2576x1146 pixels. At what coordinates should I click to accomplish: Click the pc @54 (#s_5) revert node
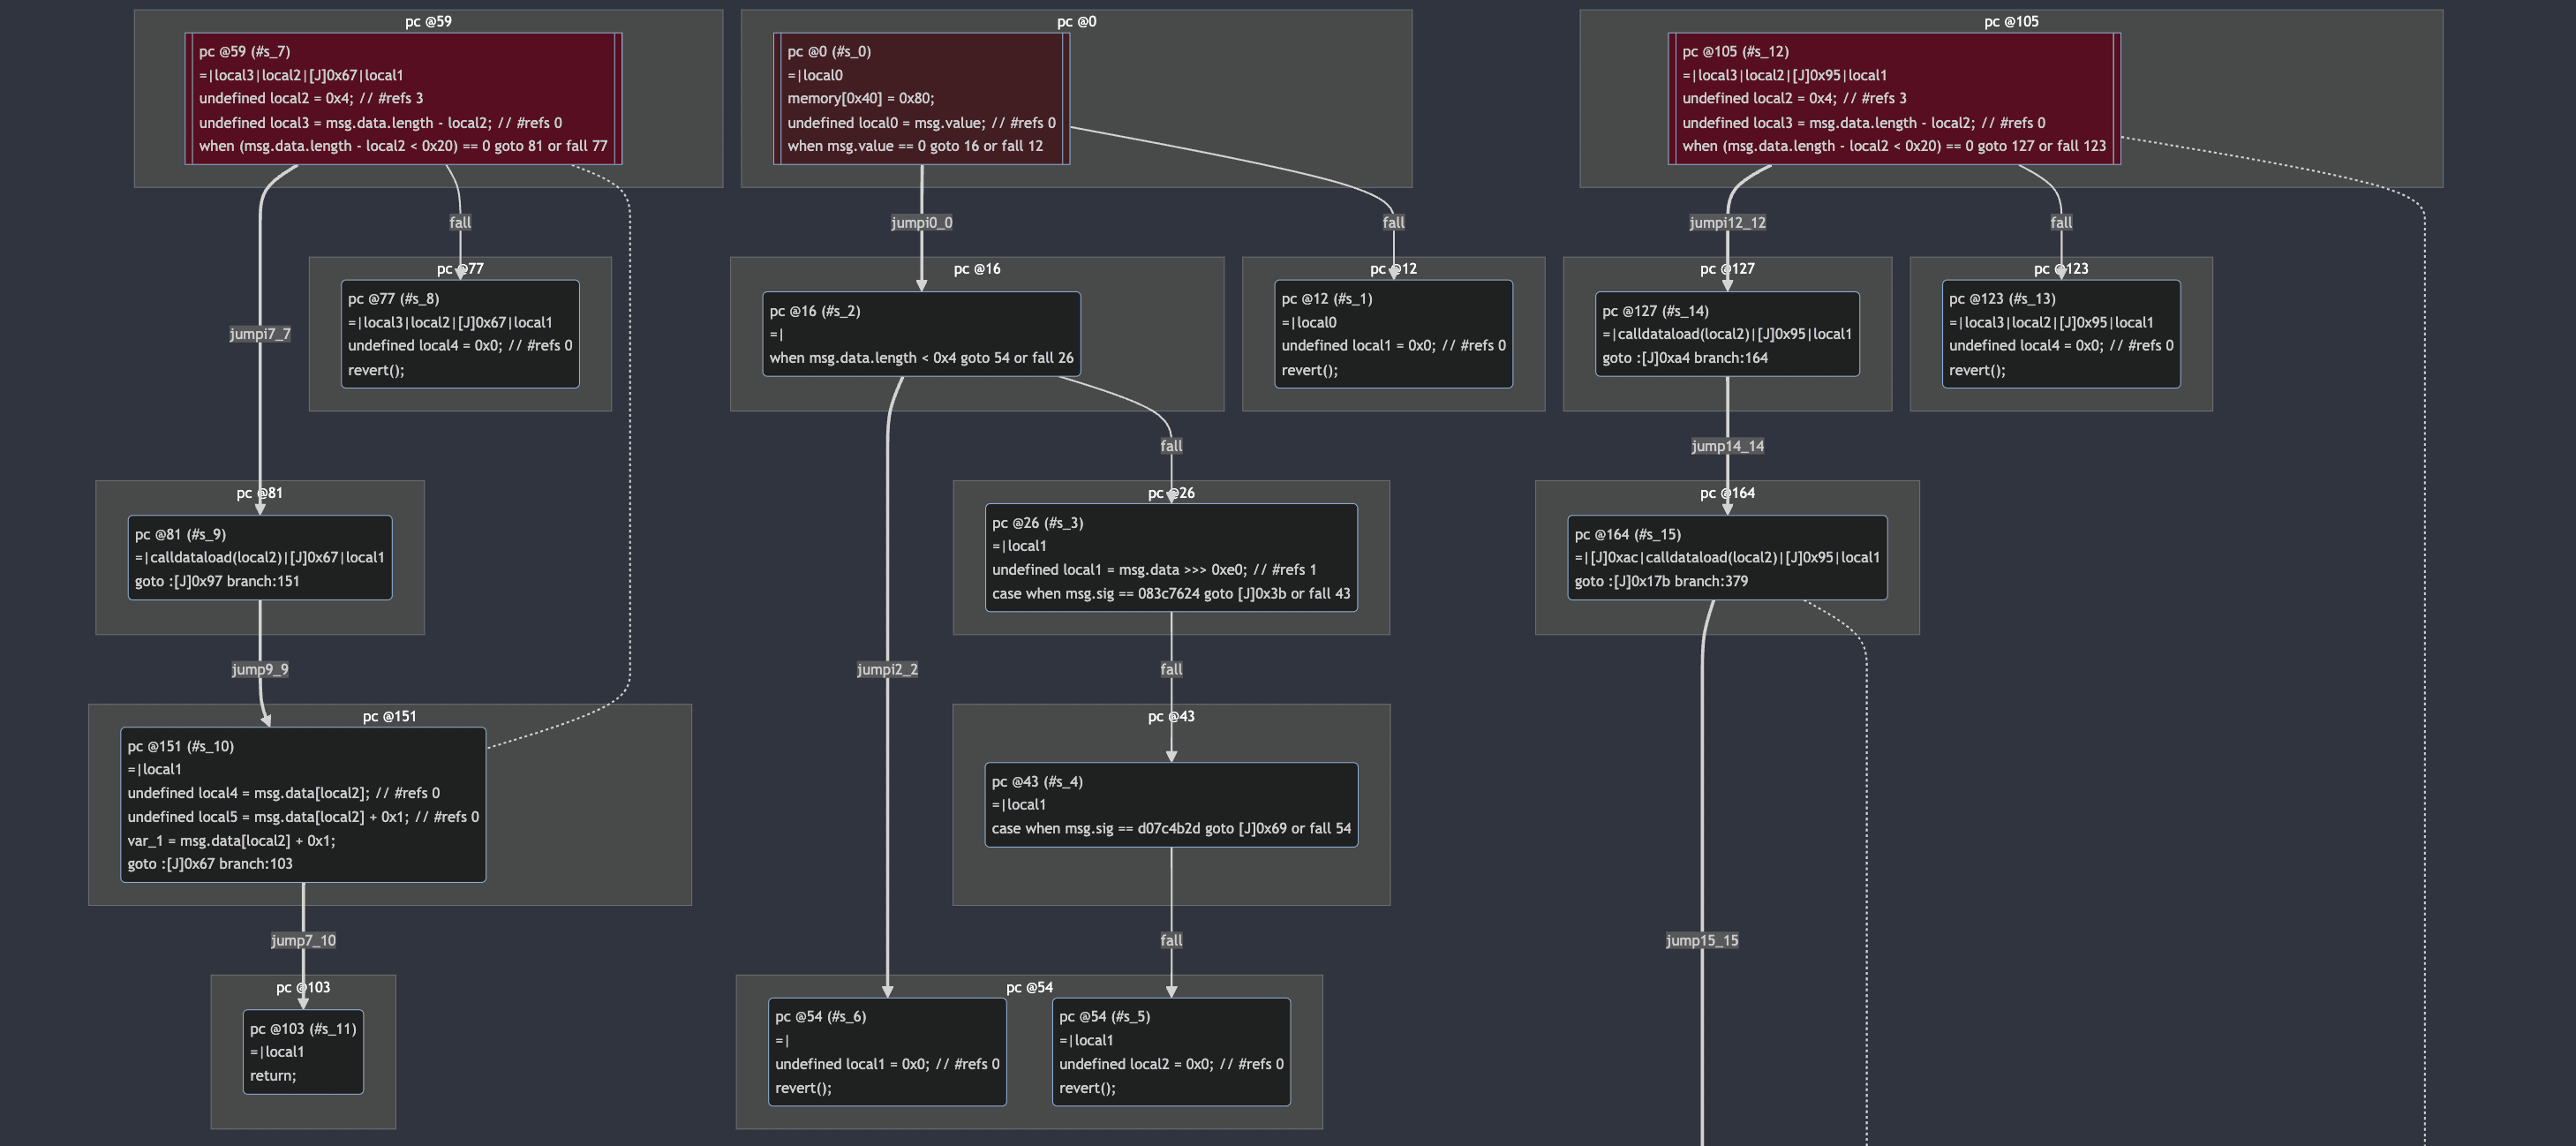click(1171, 1052)
